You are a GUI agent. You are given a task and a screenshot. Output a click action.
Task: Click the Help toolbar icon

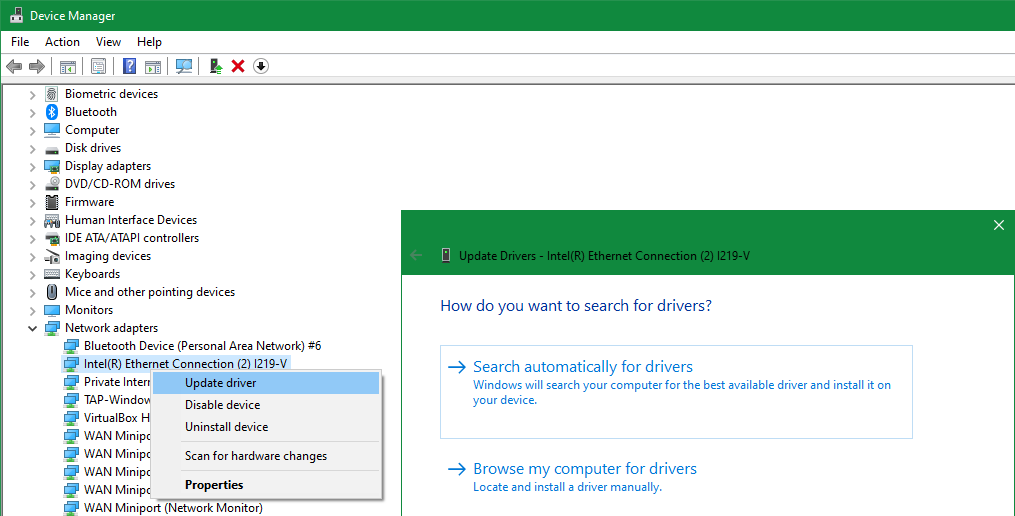[129, 66]
